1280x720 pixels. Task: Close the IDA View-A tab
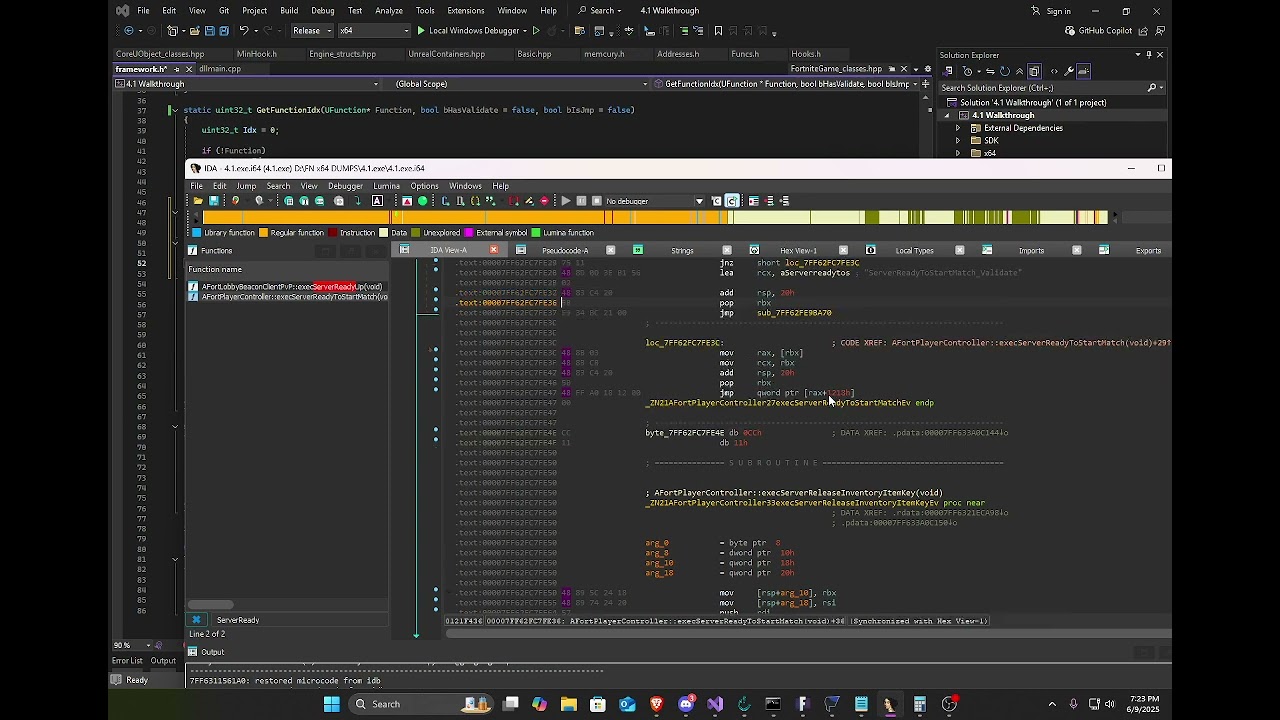point(493,250)
